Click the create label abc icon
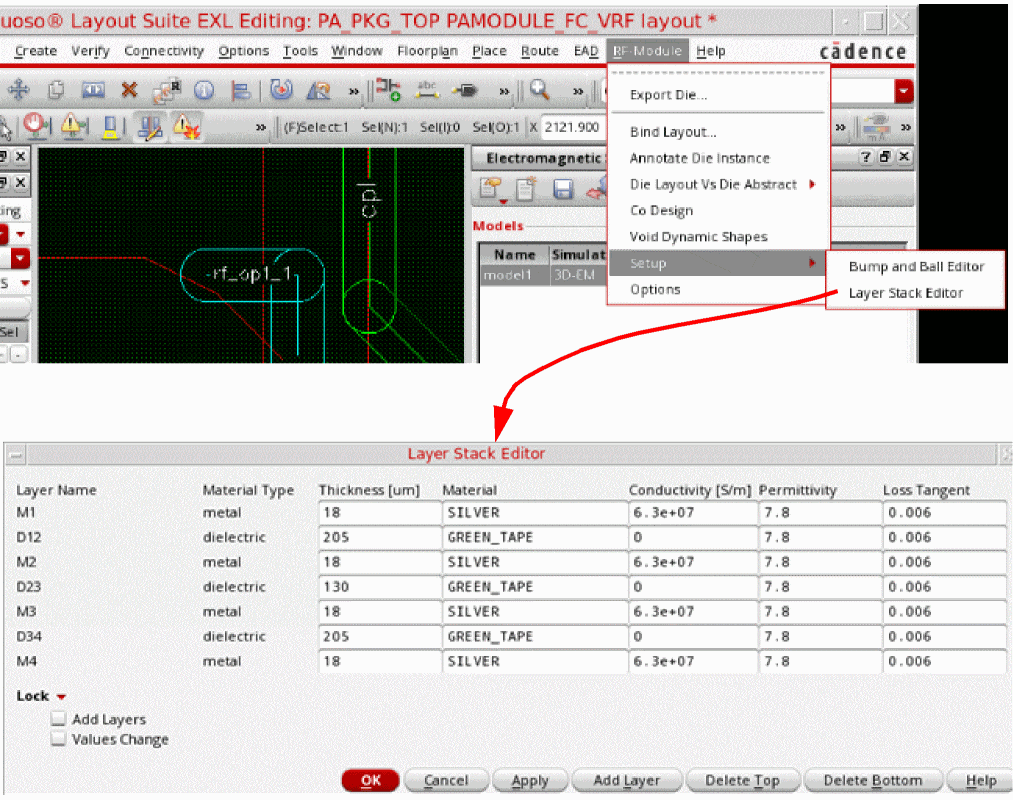 point(428,91)
